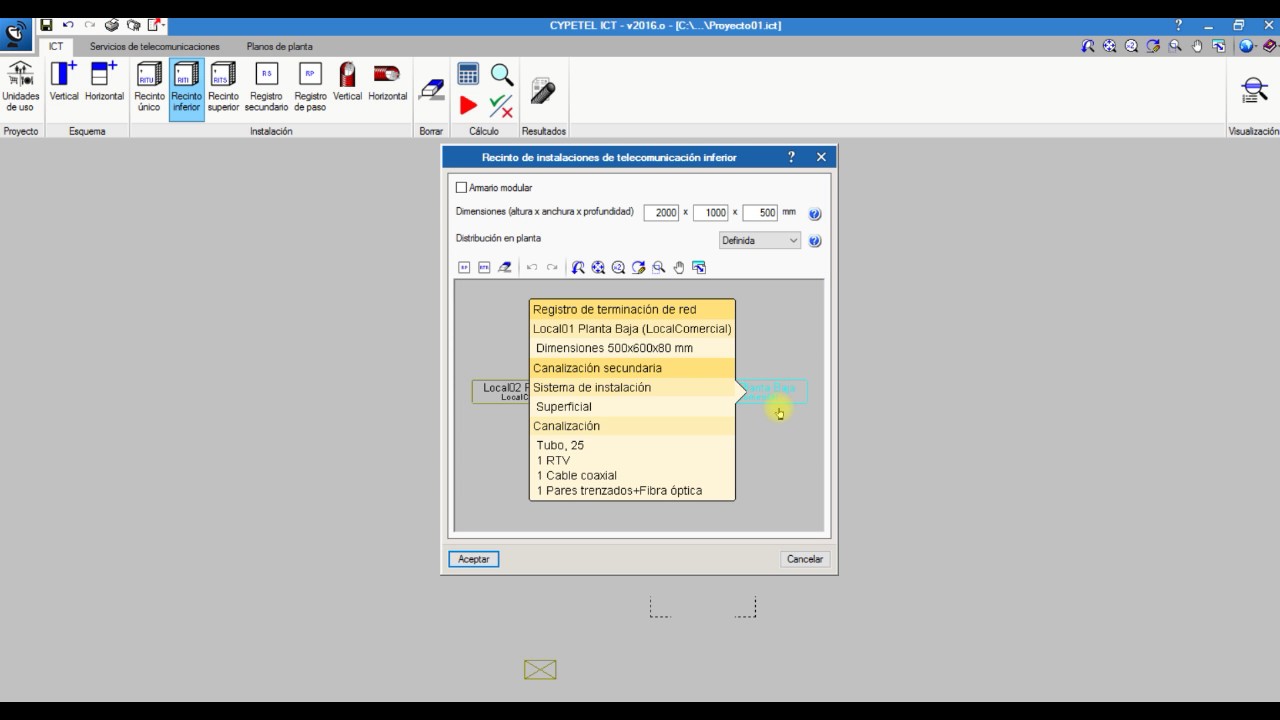Click the x2 zoom icon in the main toolbar

(x=1131, y=46)
